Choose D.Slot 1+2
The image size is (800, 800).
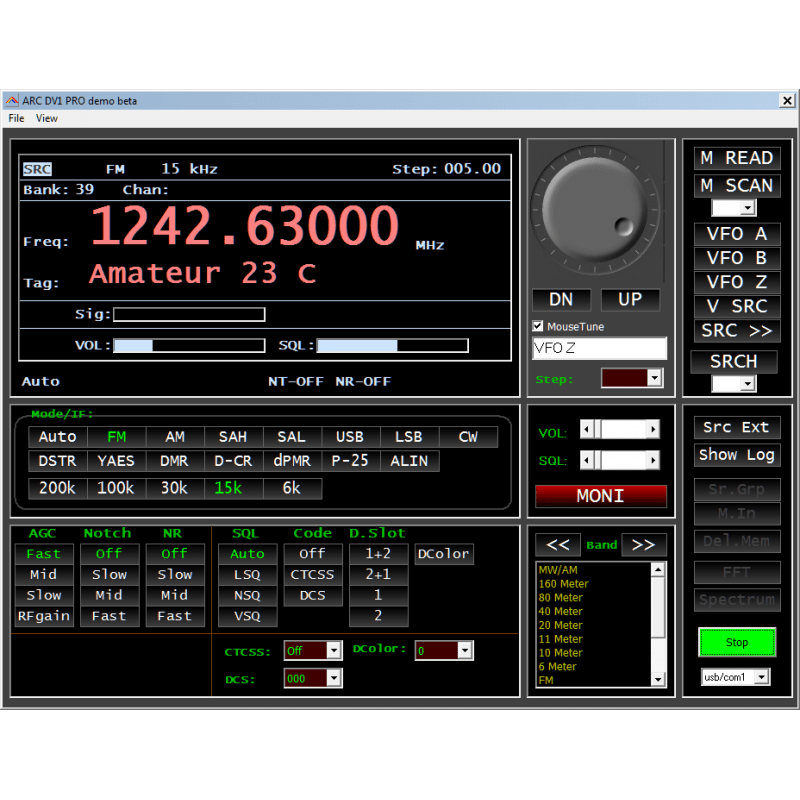point(379,554)
